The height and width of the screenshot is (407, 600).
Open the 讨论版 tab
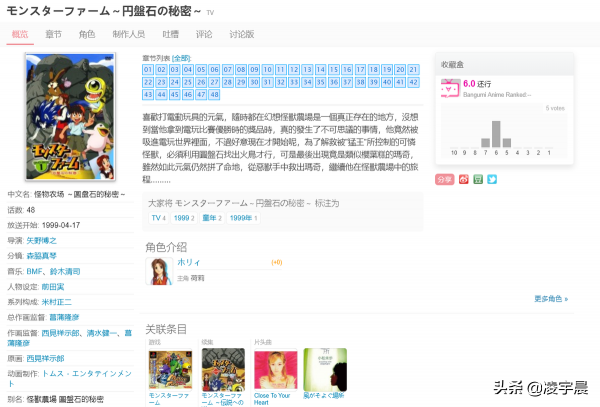(243, 34)
